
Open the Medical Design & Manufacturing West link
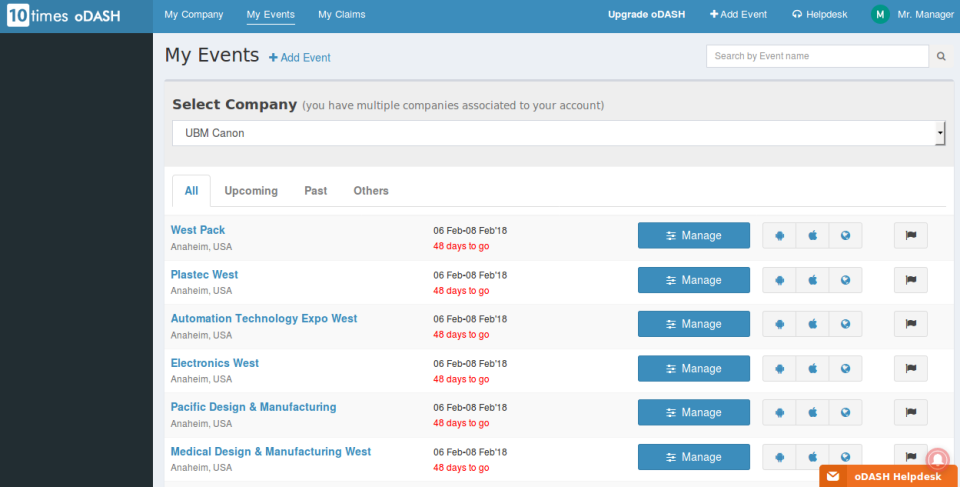click(x=271, y=452)
